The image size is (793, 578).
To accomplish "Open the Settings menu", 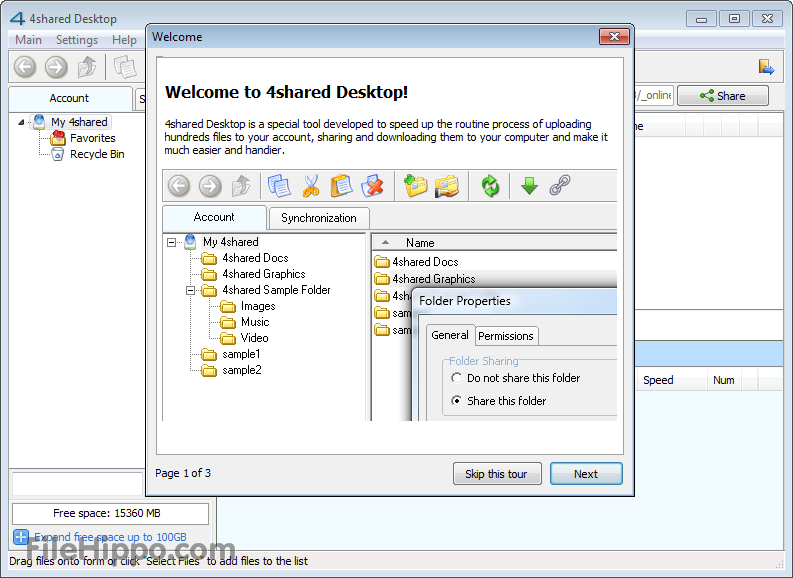I will (x=76, y=40).
